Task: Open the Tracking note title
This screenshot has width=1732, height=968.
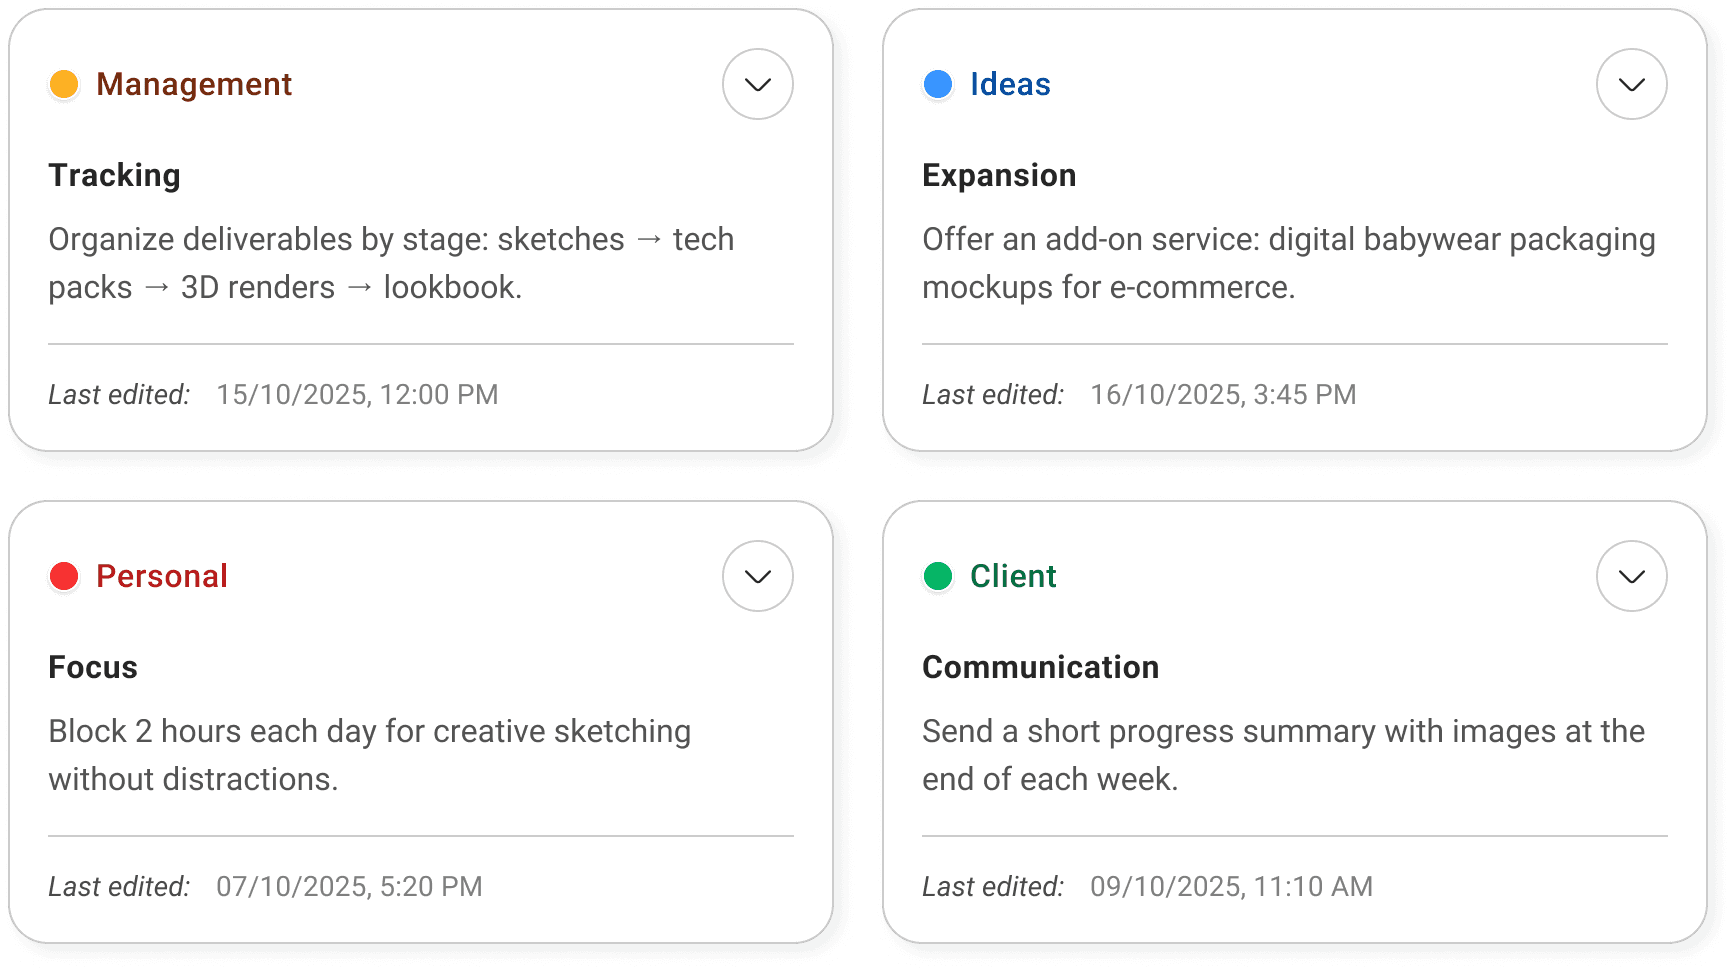Action: (x=115, y=175)
